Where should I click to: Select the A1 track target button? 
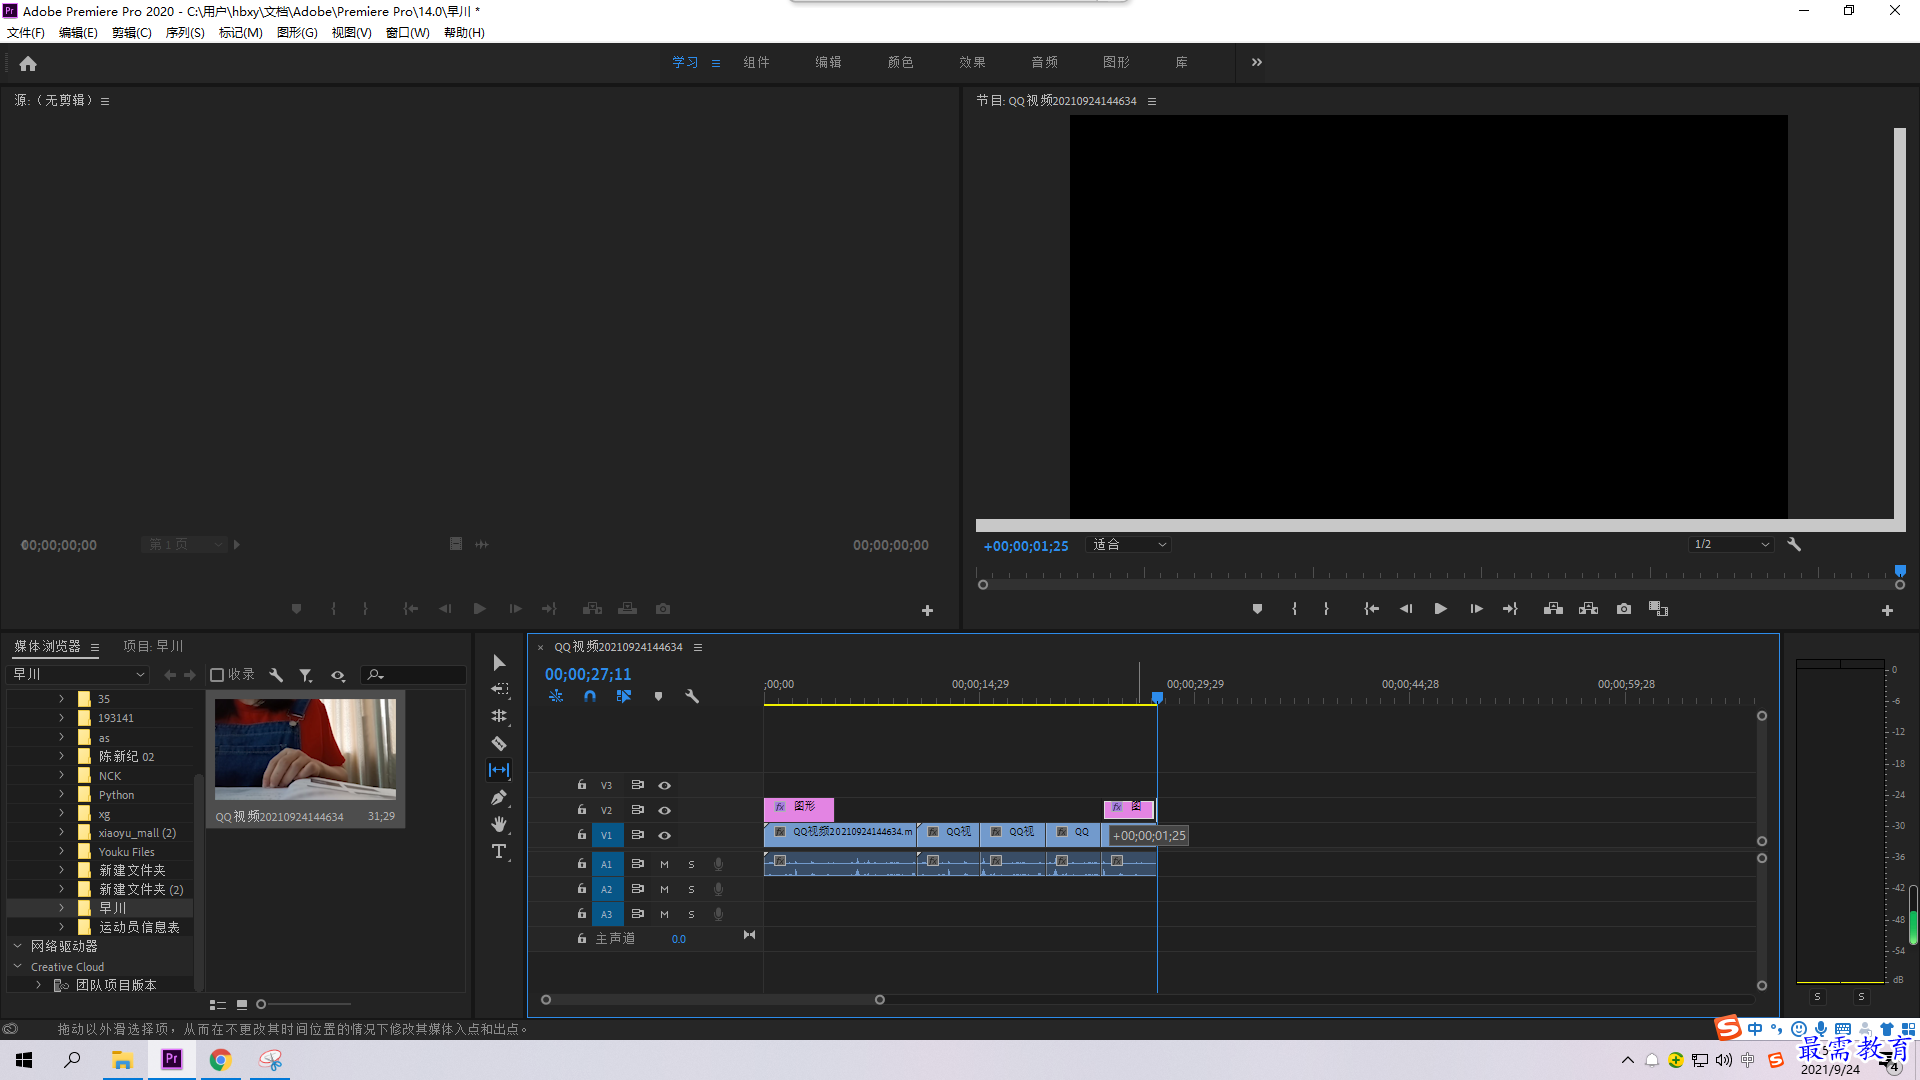[x=606, y=864]
